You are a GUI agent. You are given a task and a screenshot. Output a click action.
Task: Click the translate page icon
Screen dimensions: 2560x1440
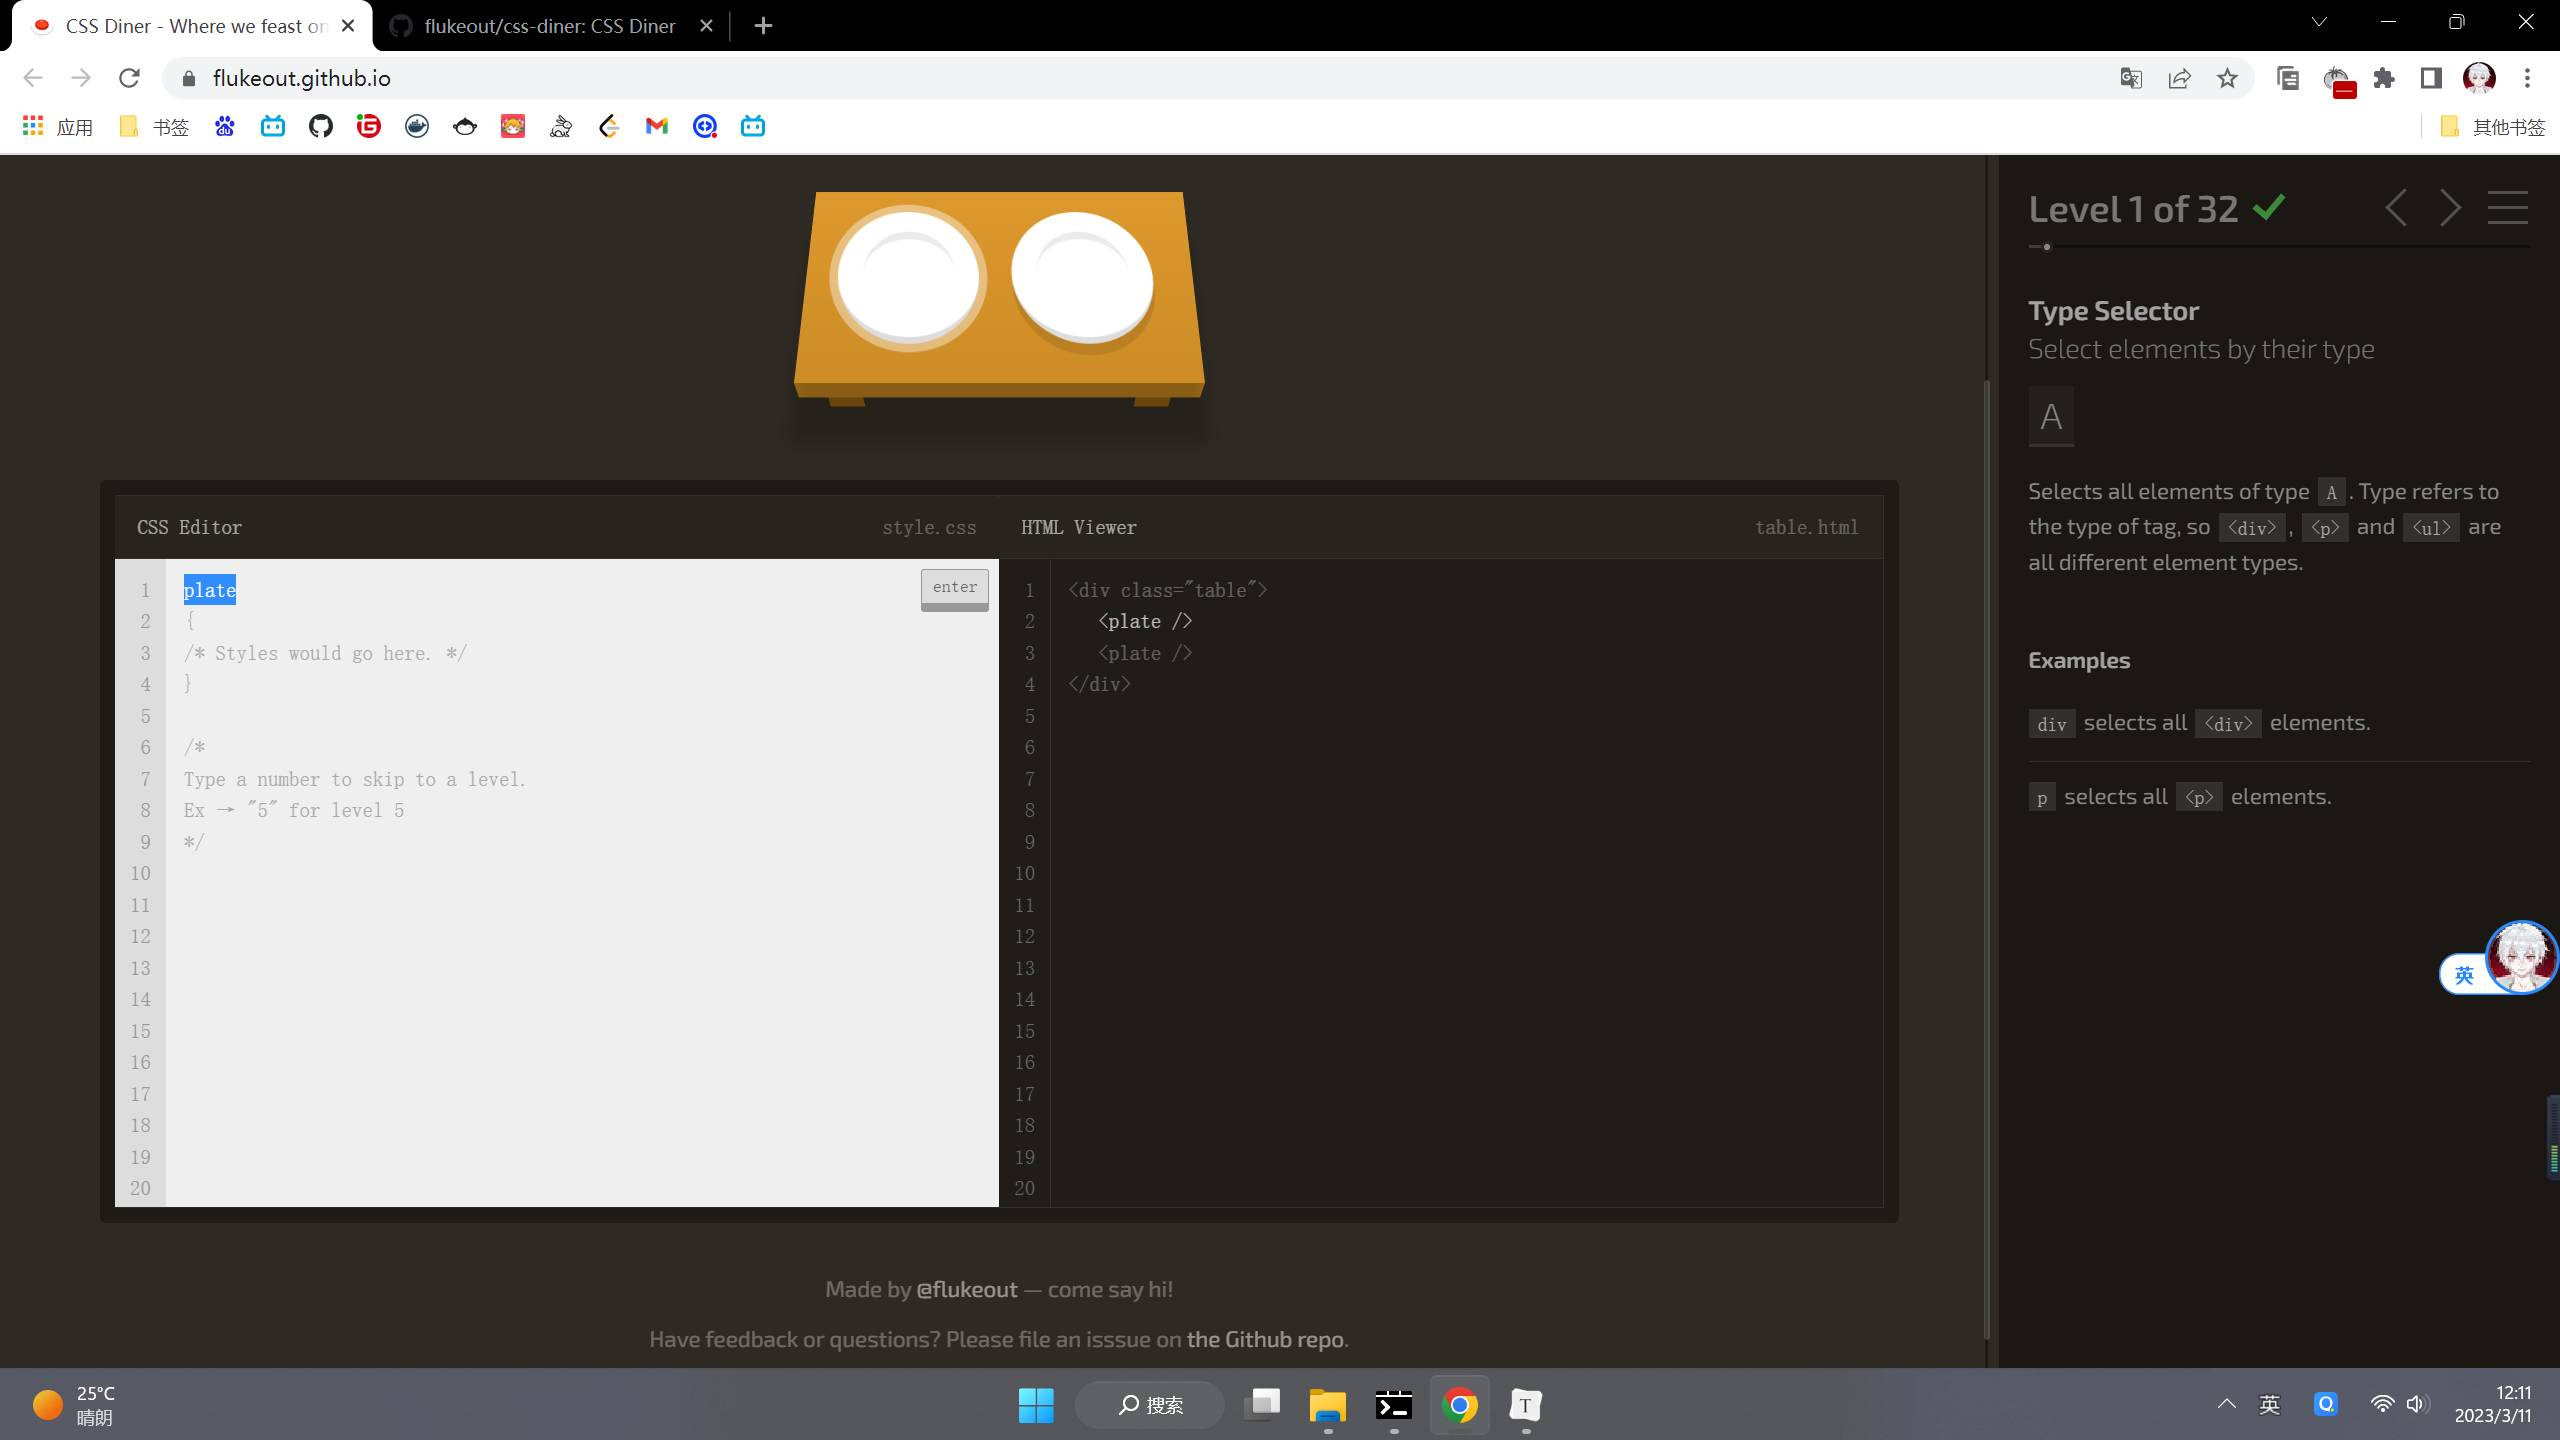2131,78
